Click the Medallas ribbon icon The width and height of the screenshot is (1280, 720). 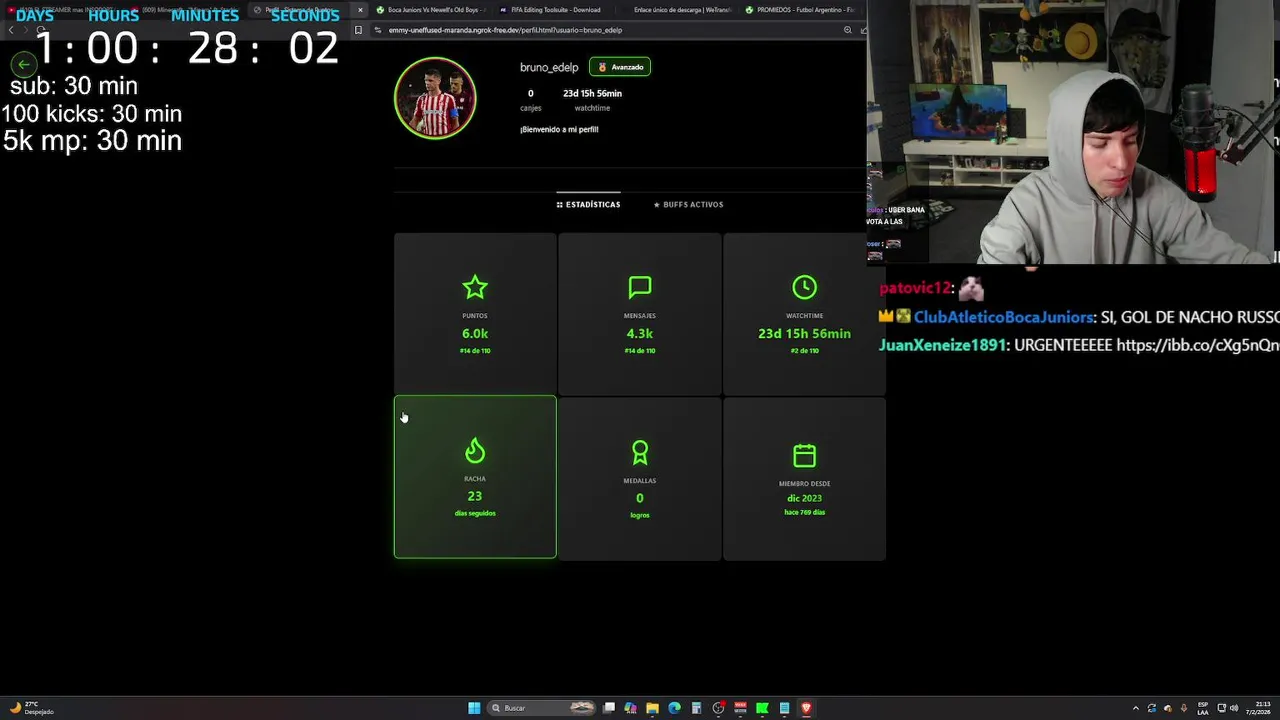(x=640, y=453)
